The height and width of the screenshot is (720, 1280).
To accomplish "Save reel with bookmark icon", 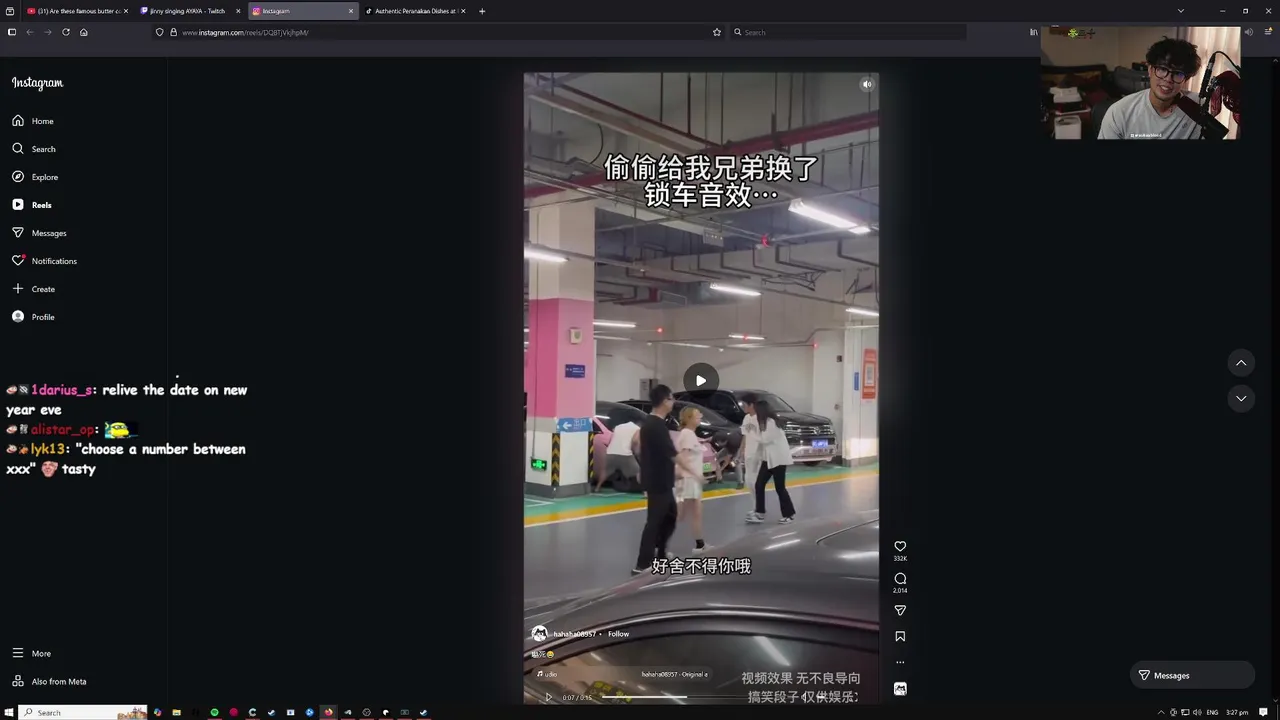I will [900, 636].
